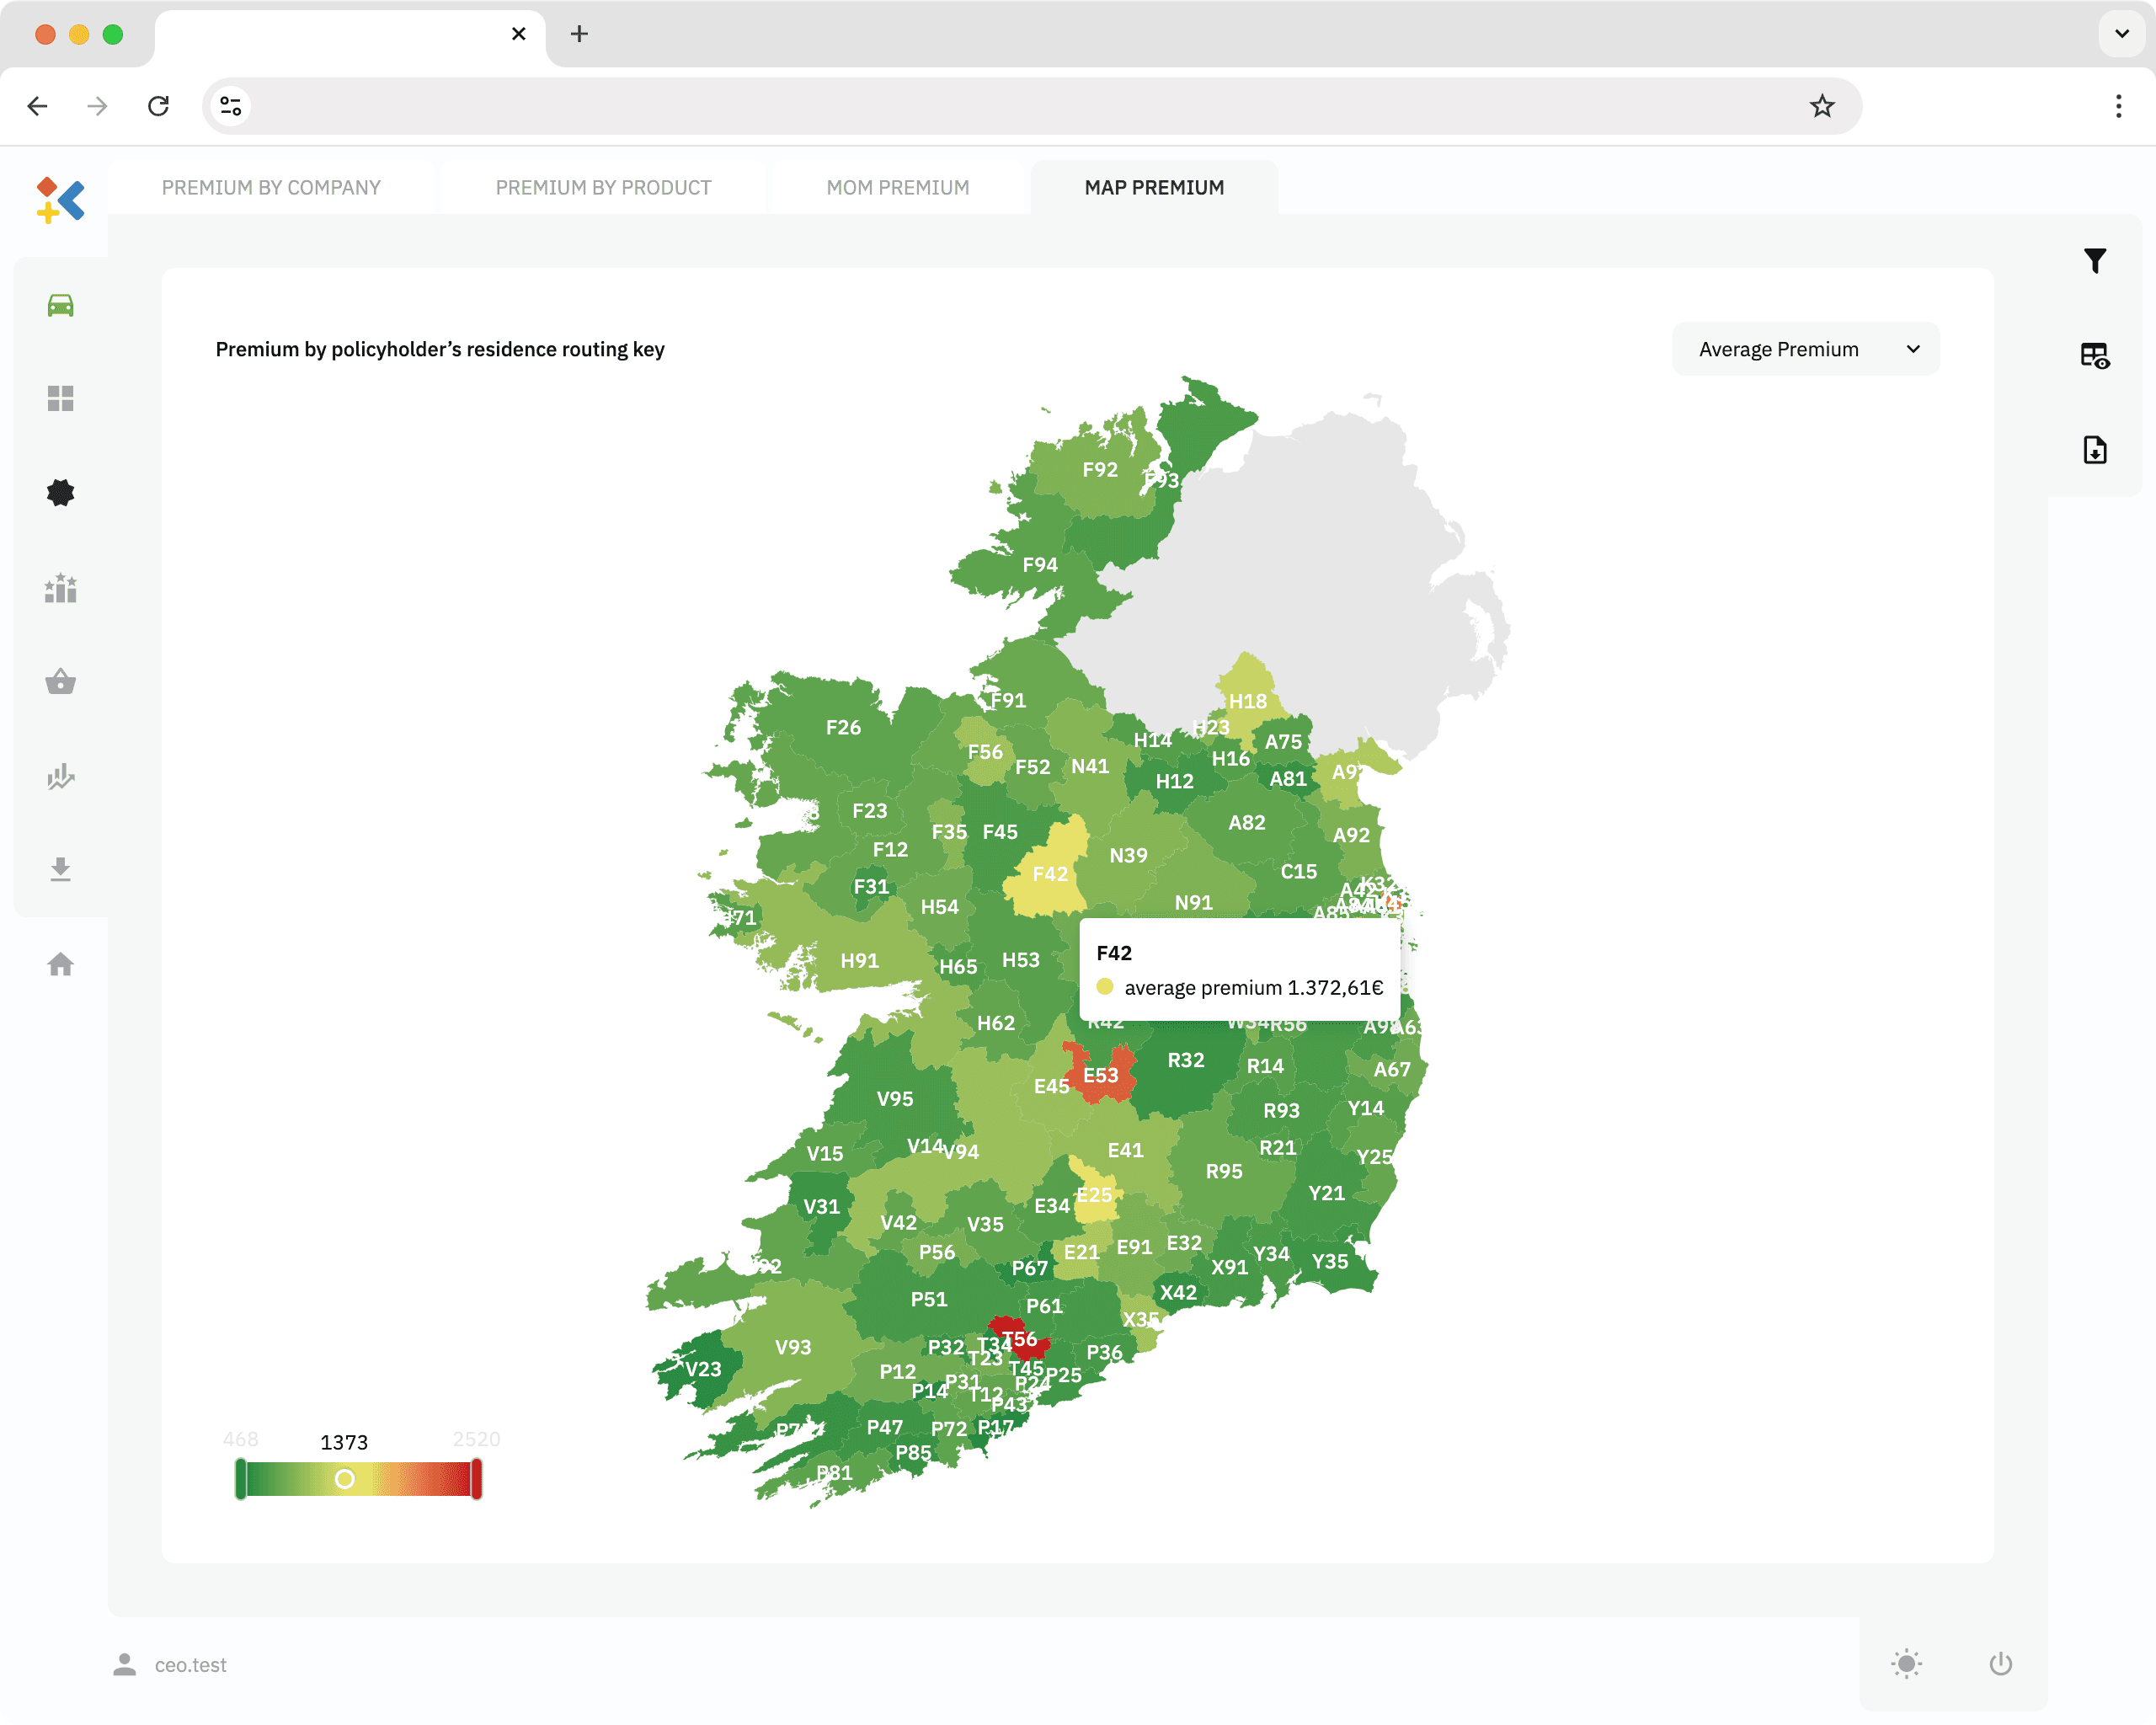
Task: Click the legend maximum red handle
Action: tap(476, 1478)
